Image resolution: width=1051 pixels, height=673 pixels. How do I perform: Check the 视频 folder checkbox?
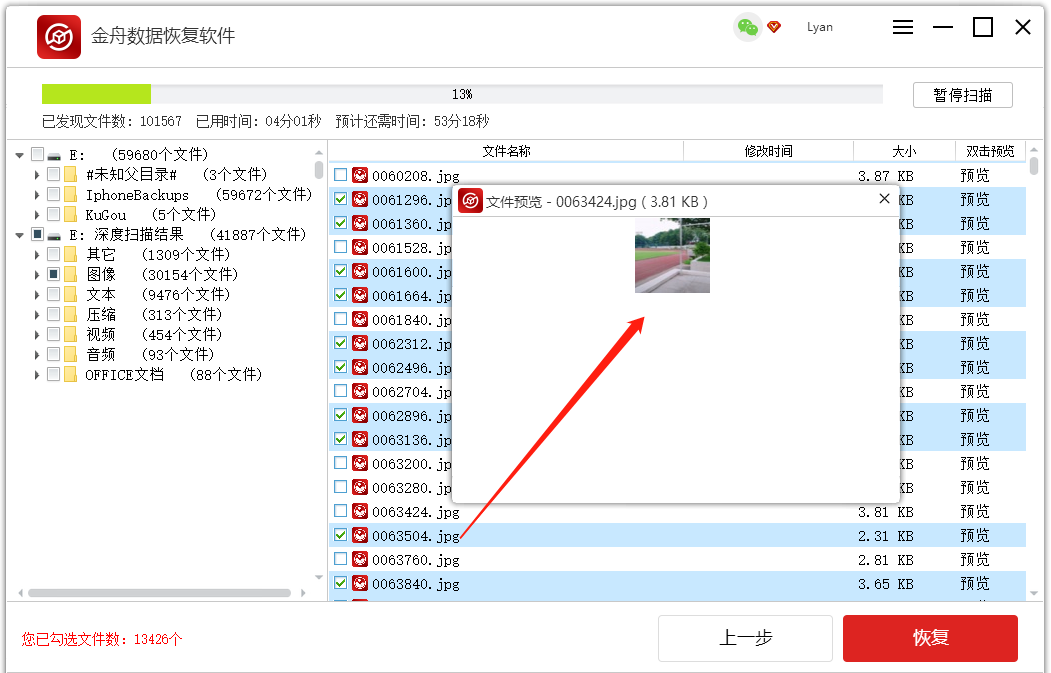click(54, 334)
